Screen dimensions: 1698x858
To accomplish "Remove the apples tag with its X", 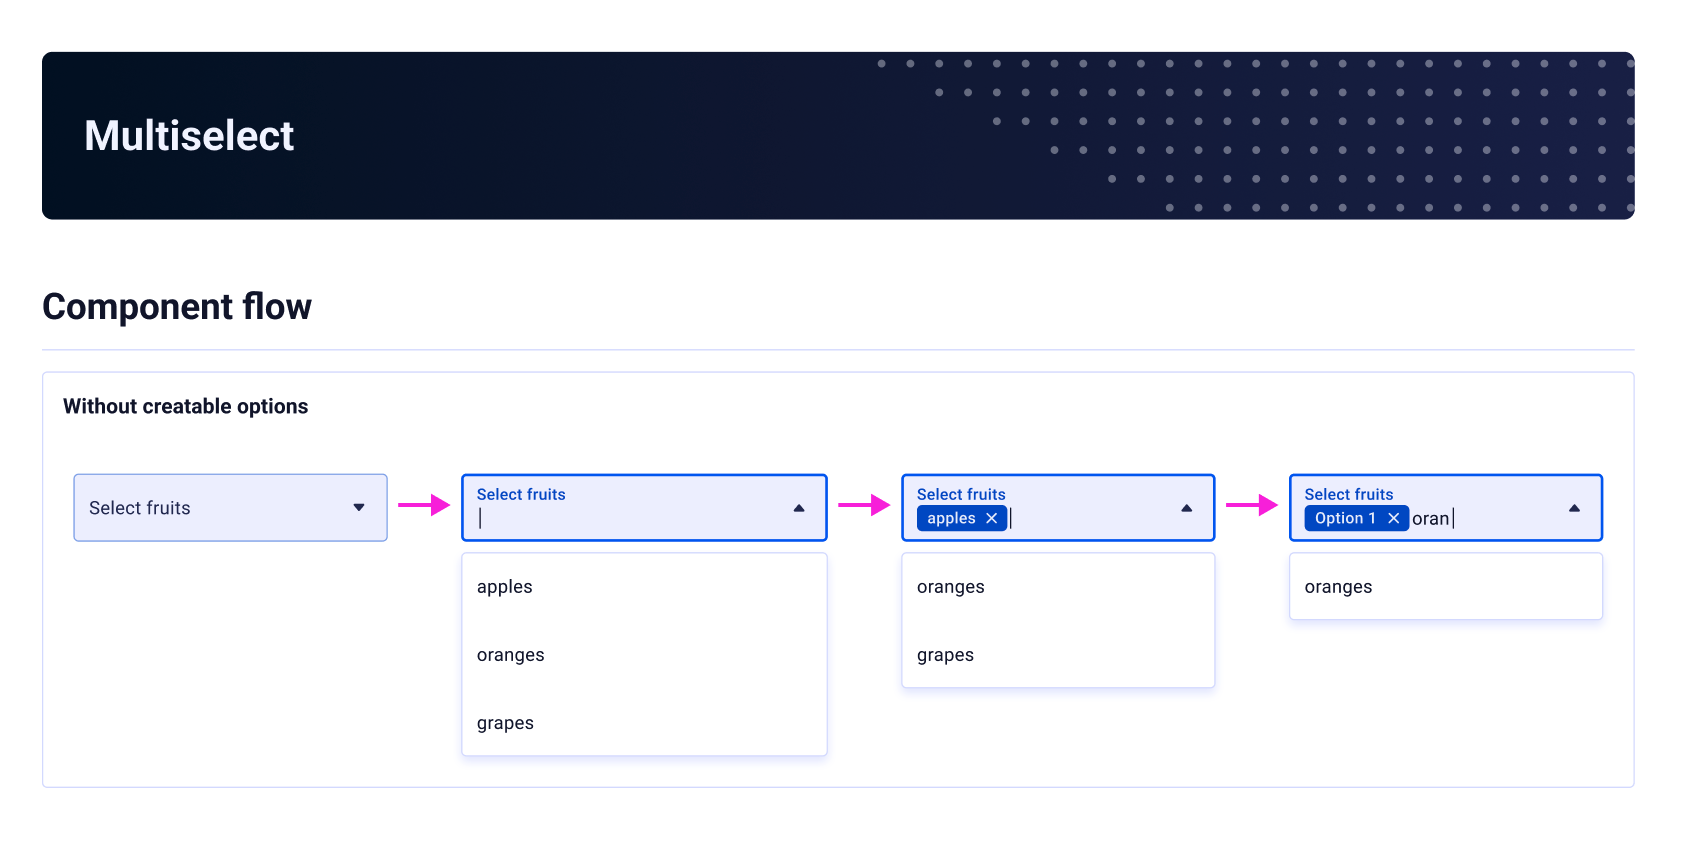I will [x=991, y=518].
